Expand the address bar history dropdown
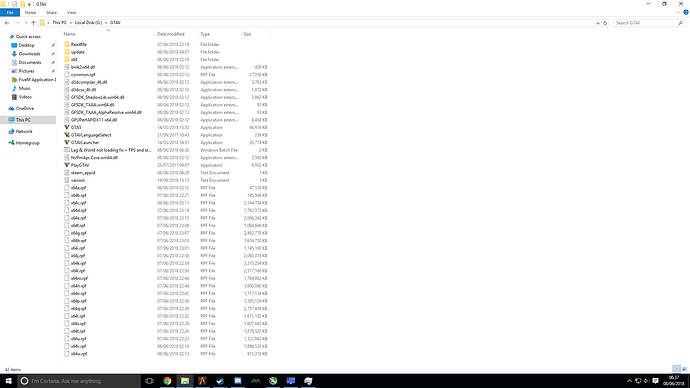Image resolution: width=690 pixels, height=388 pixels. (597, 23)
